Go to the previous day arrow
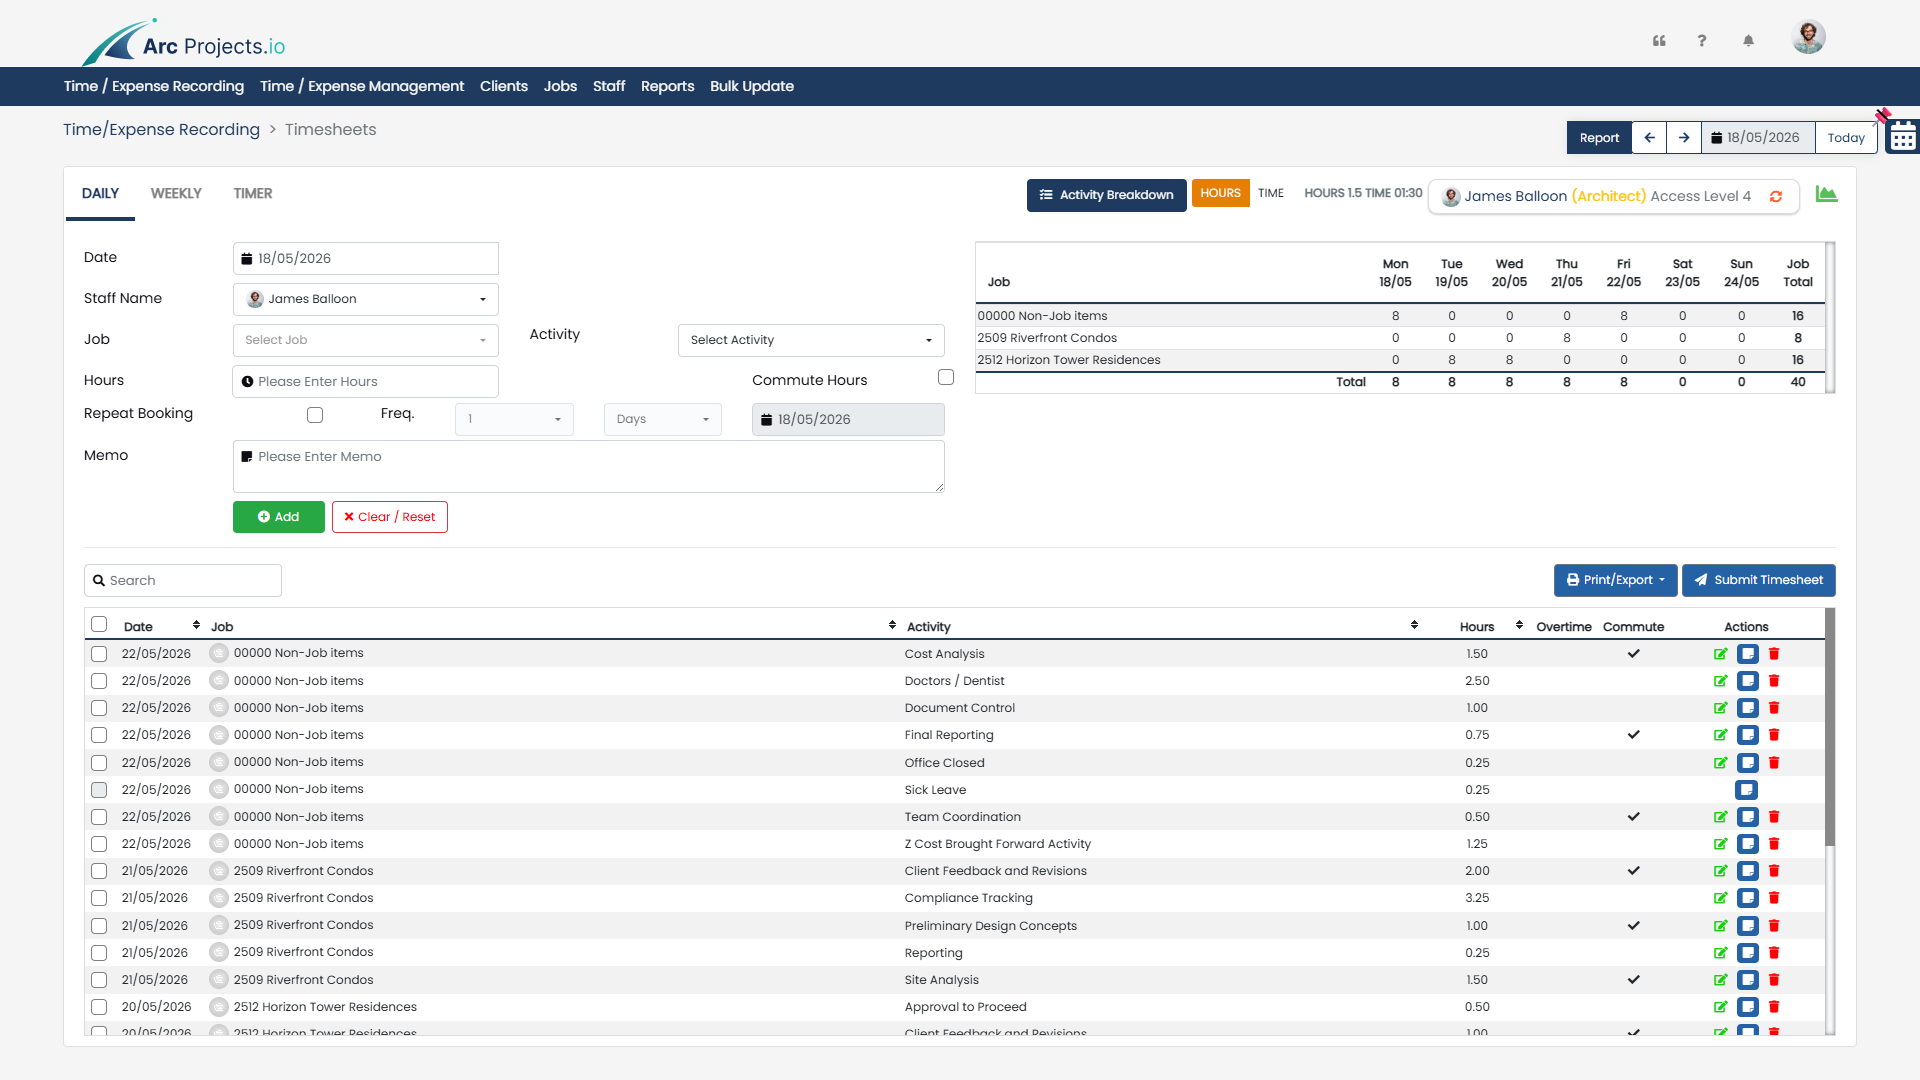 [x=1649, y=138]
